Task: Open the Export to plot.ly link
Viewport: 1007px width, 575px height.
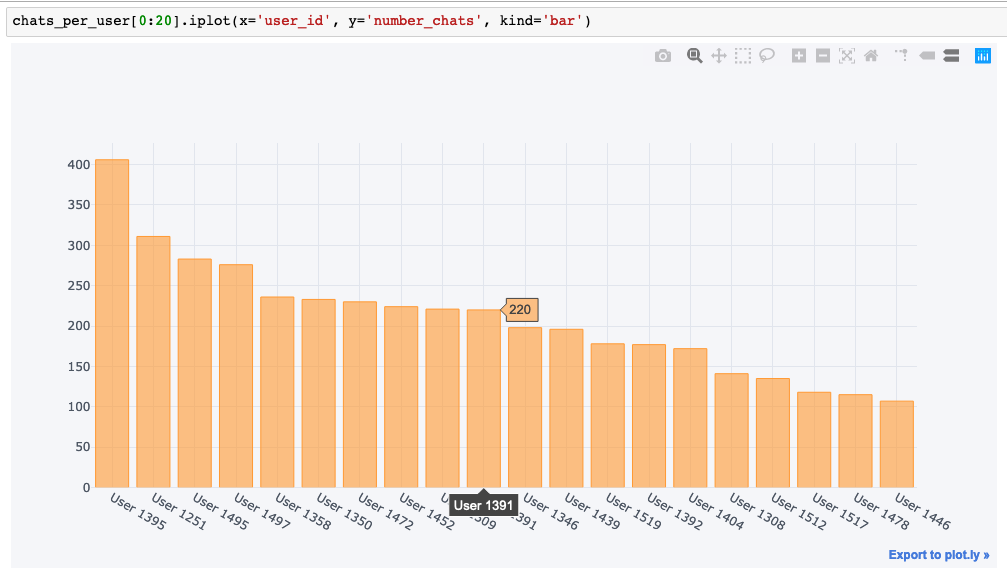Action: 939,555
